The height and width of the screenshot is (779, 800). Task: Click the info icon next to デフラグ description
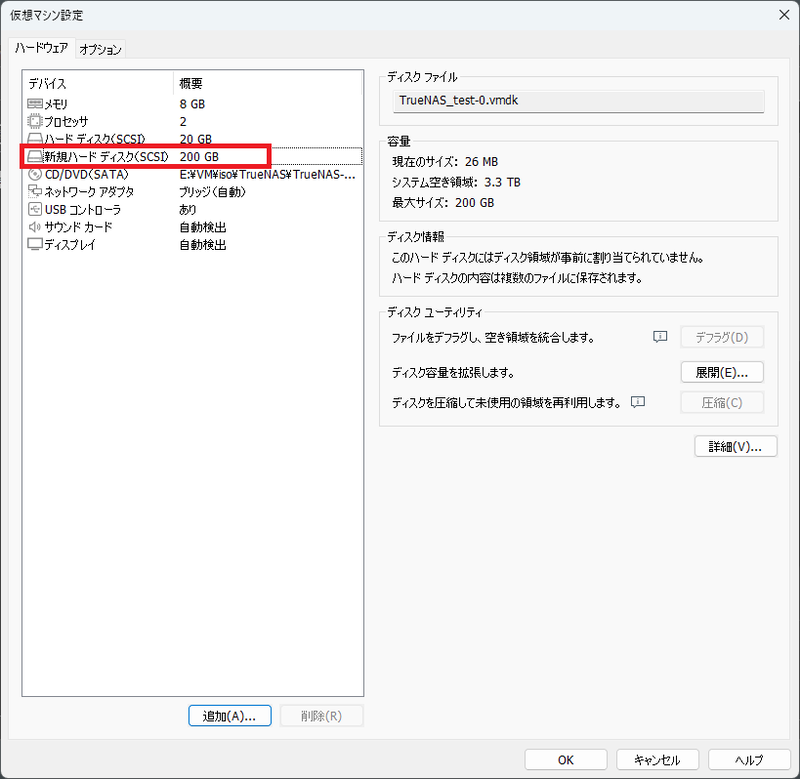point(660,337)
